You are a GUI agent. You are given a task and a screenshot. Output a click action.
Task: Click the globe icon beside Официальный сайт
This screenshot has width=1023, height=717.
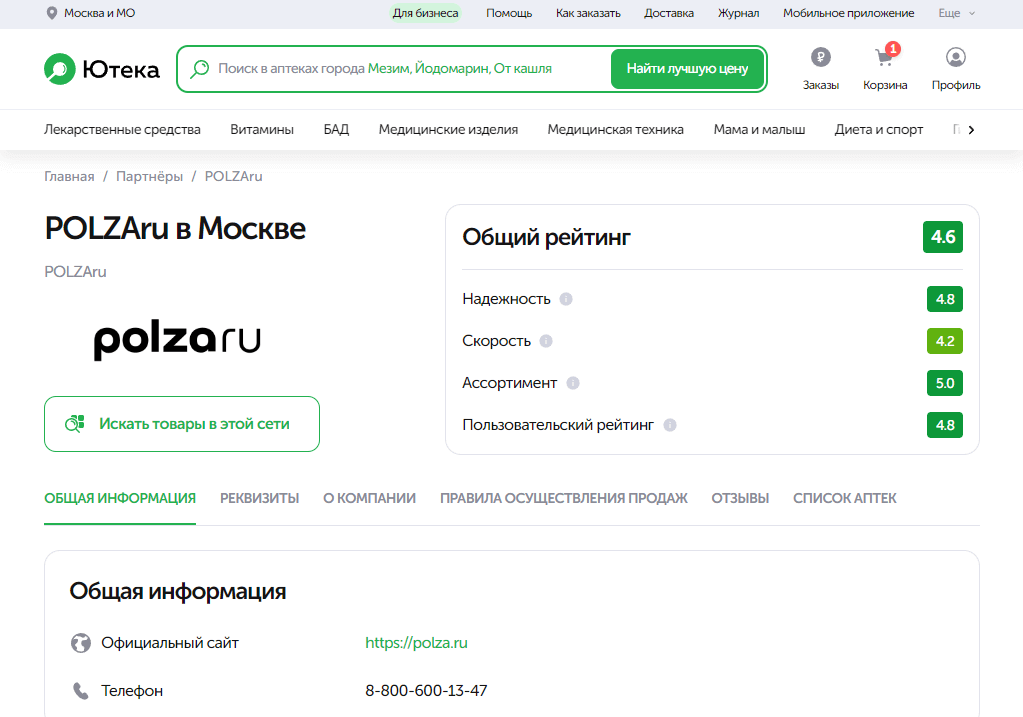(x=81, y=643)
